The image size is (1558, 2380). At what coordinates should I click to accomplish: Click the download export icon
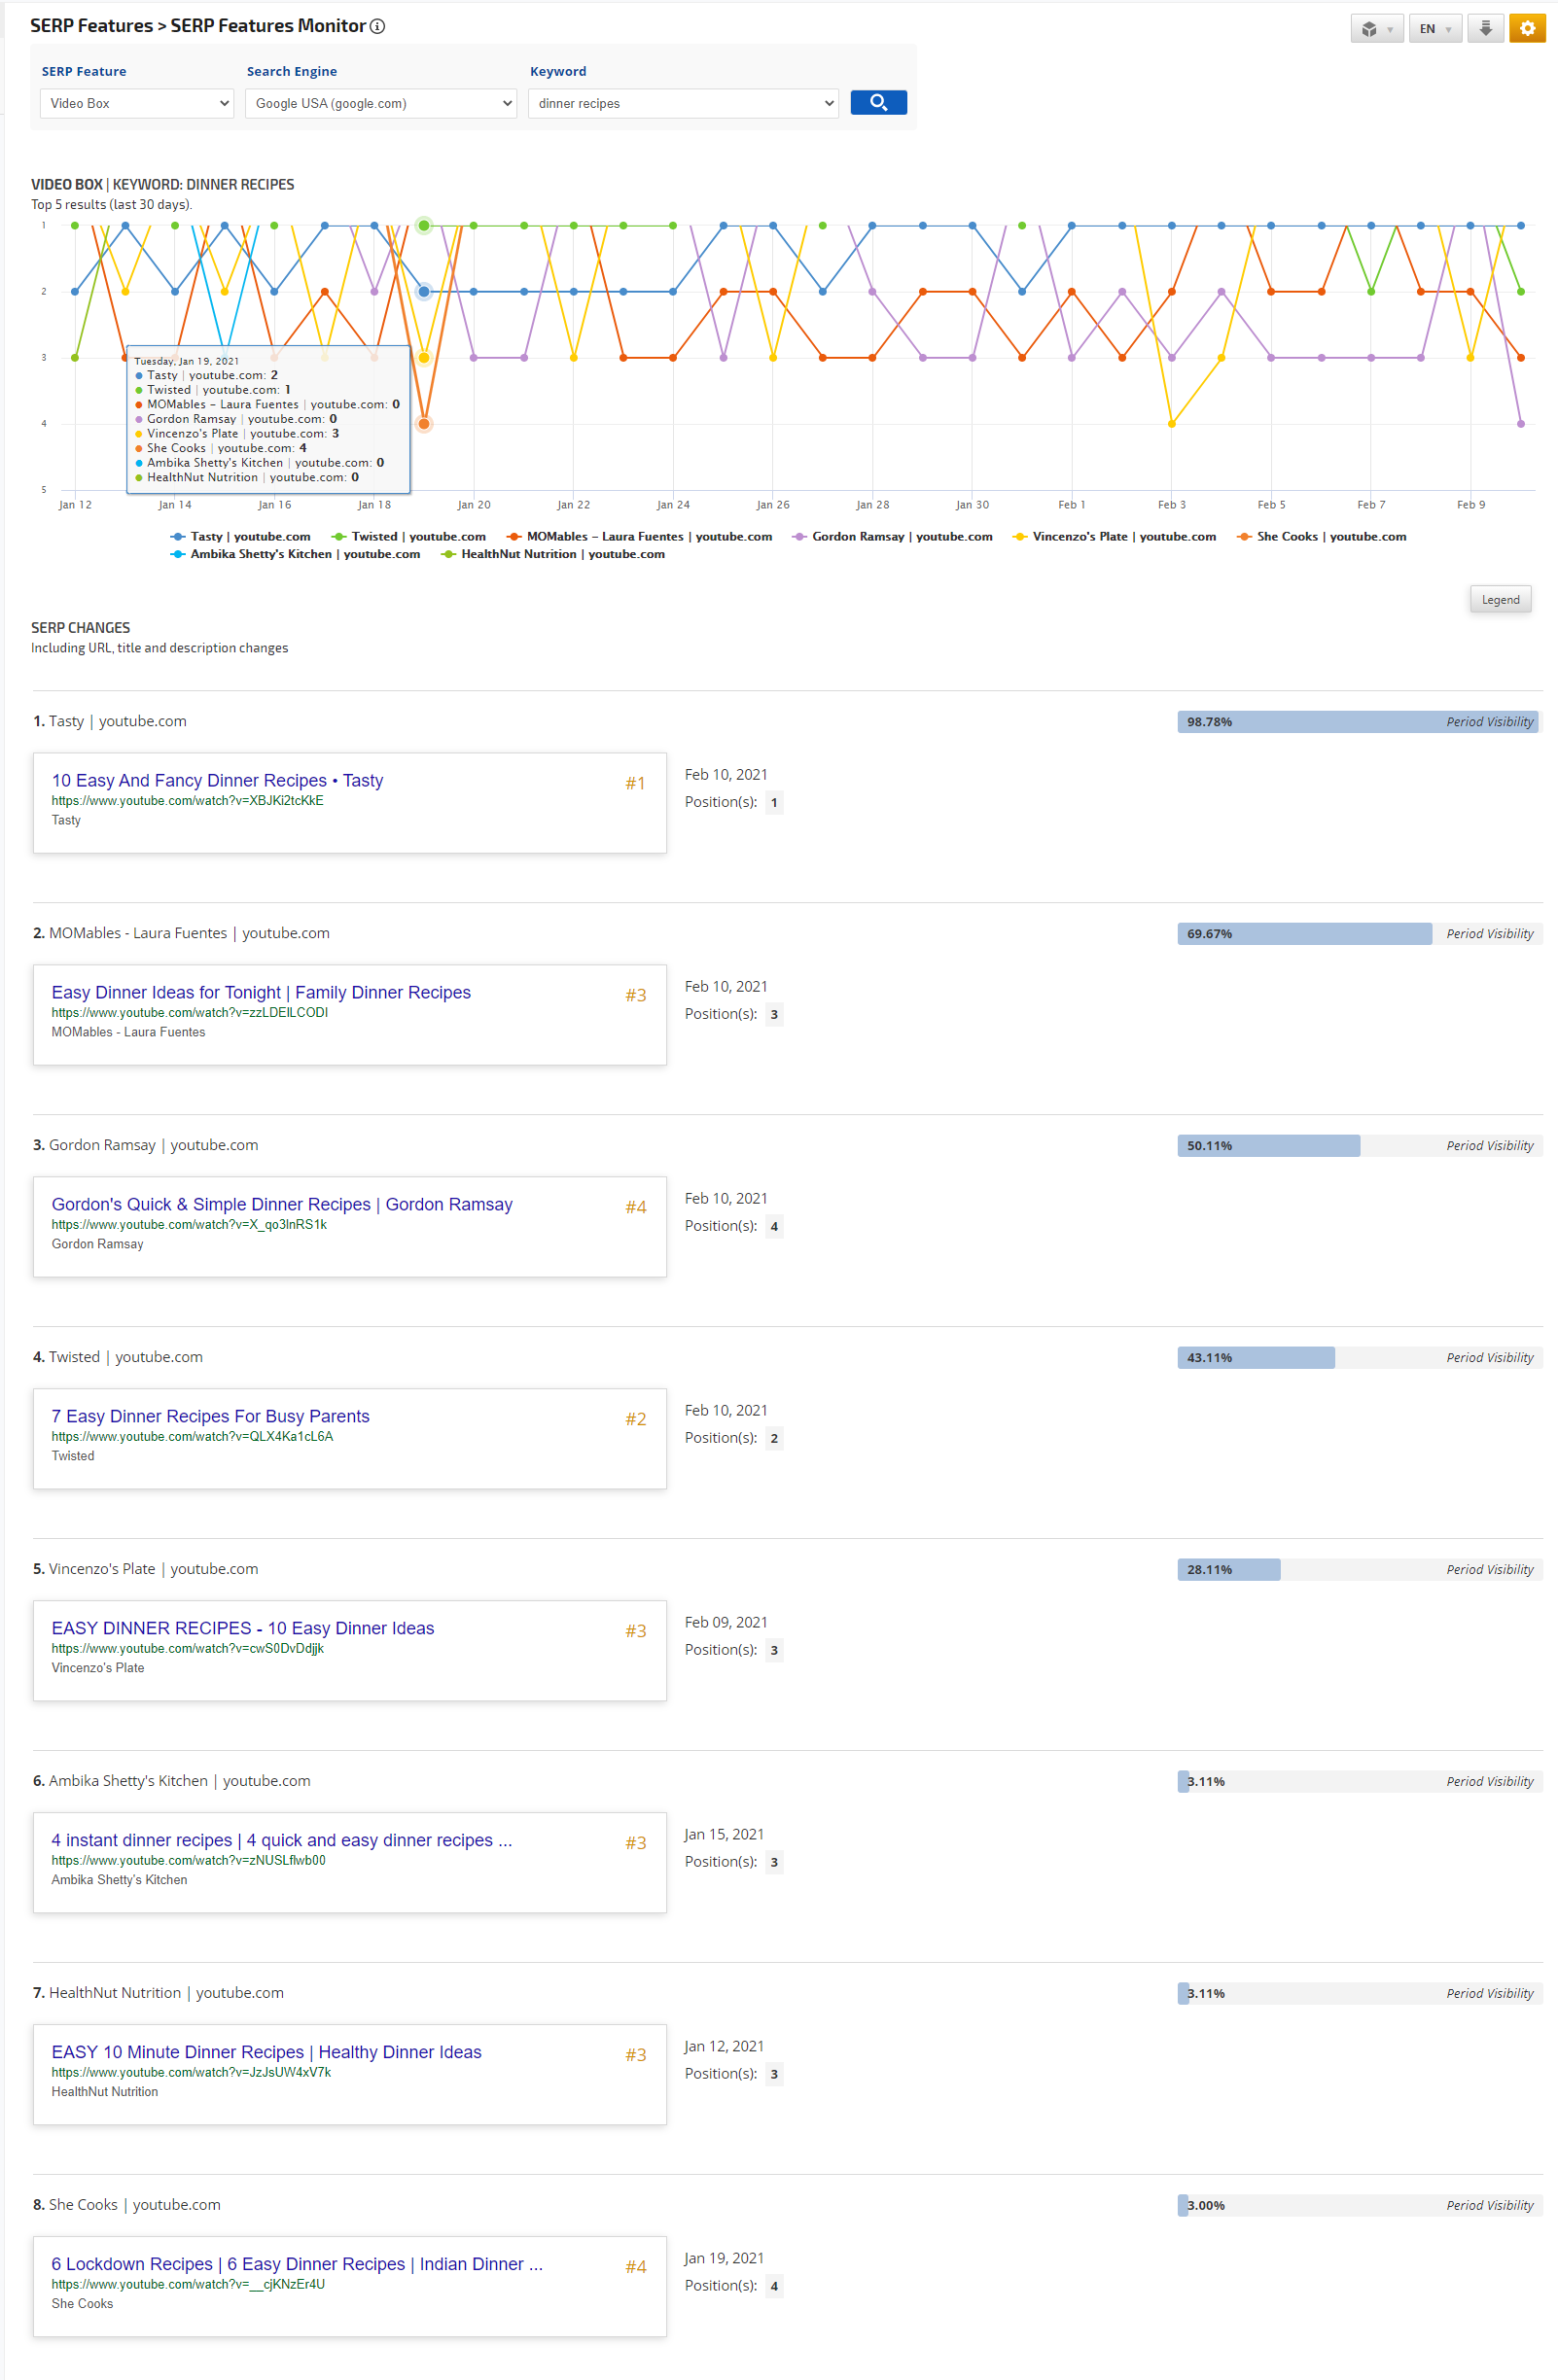pos(1485,28)
